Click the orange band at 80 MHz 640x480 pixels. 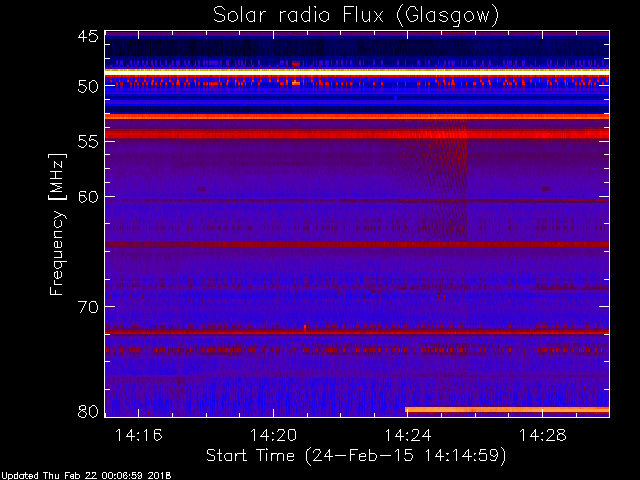(x=507, y=410)
